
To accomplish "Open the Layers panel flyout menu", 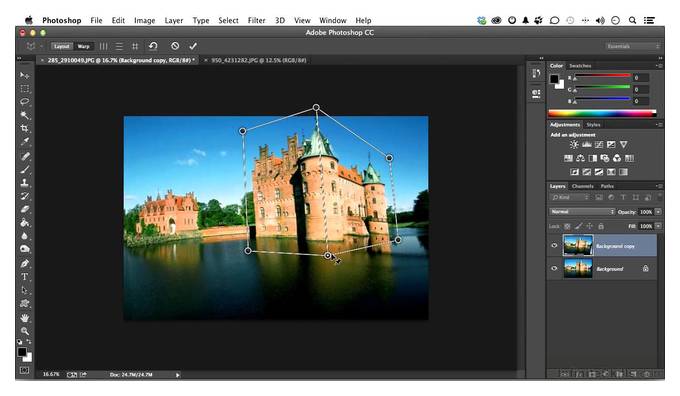I will (x=659, y=186).
